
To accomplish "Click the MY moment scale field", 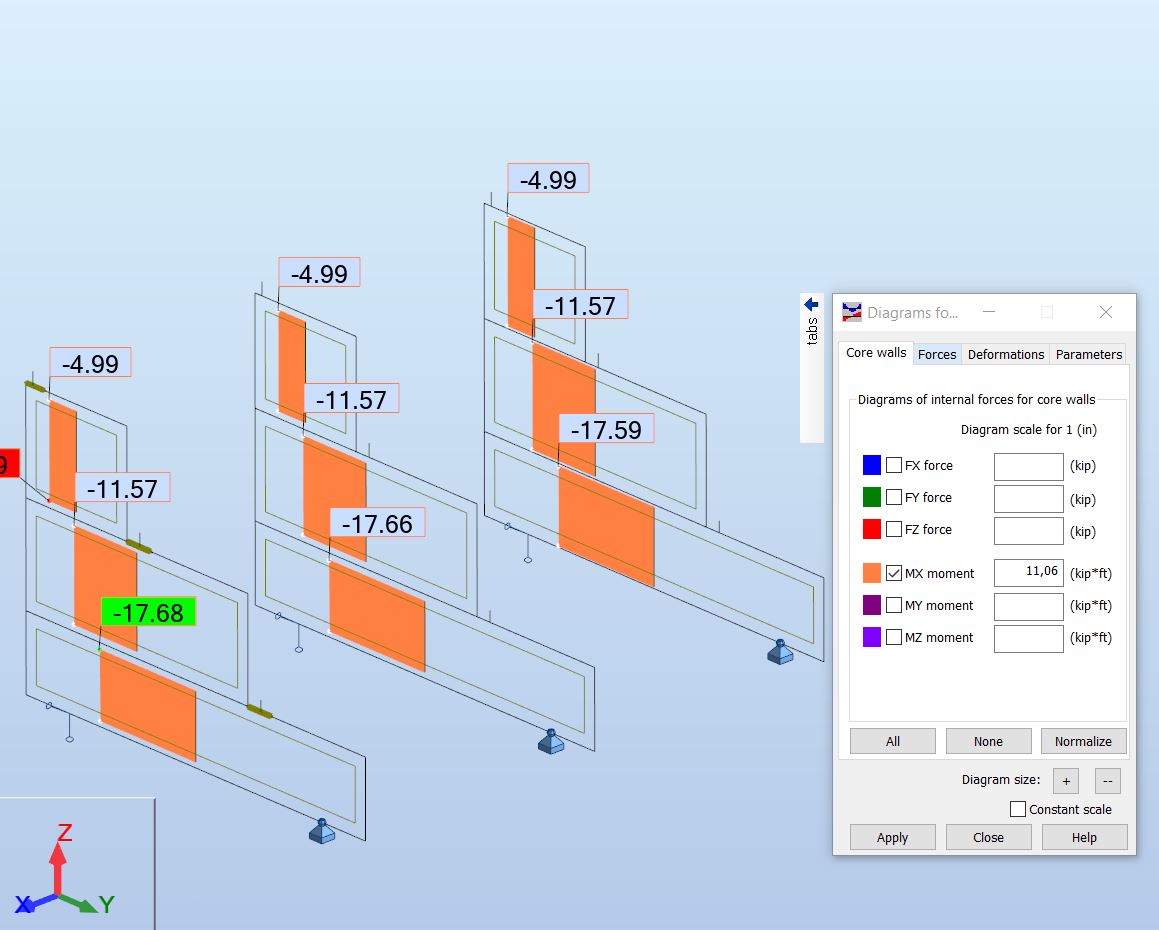I will pos(1028,607).
